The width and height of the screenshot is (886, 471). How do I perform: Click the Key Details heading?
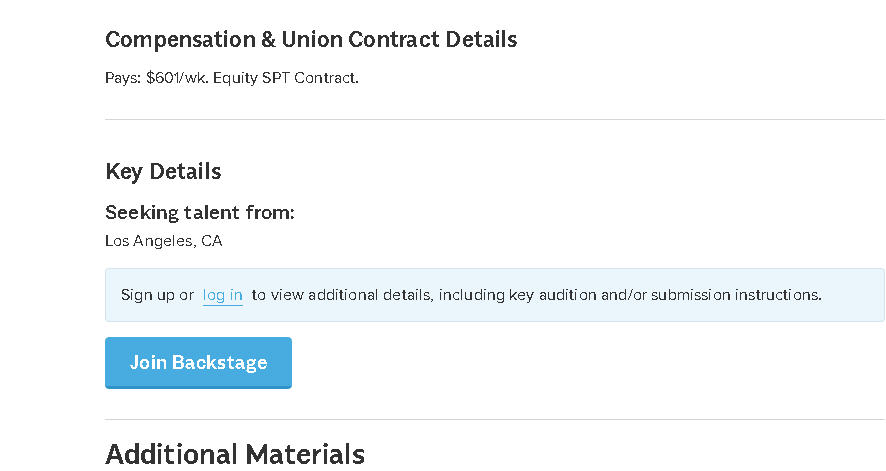click(163, 171)
